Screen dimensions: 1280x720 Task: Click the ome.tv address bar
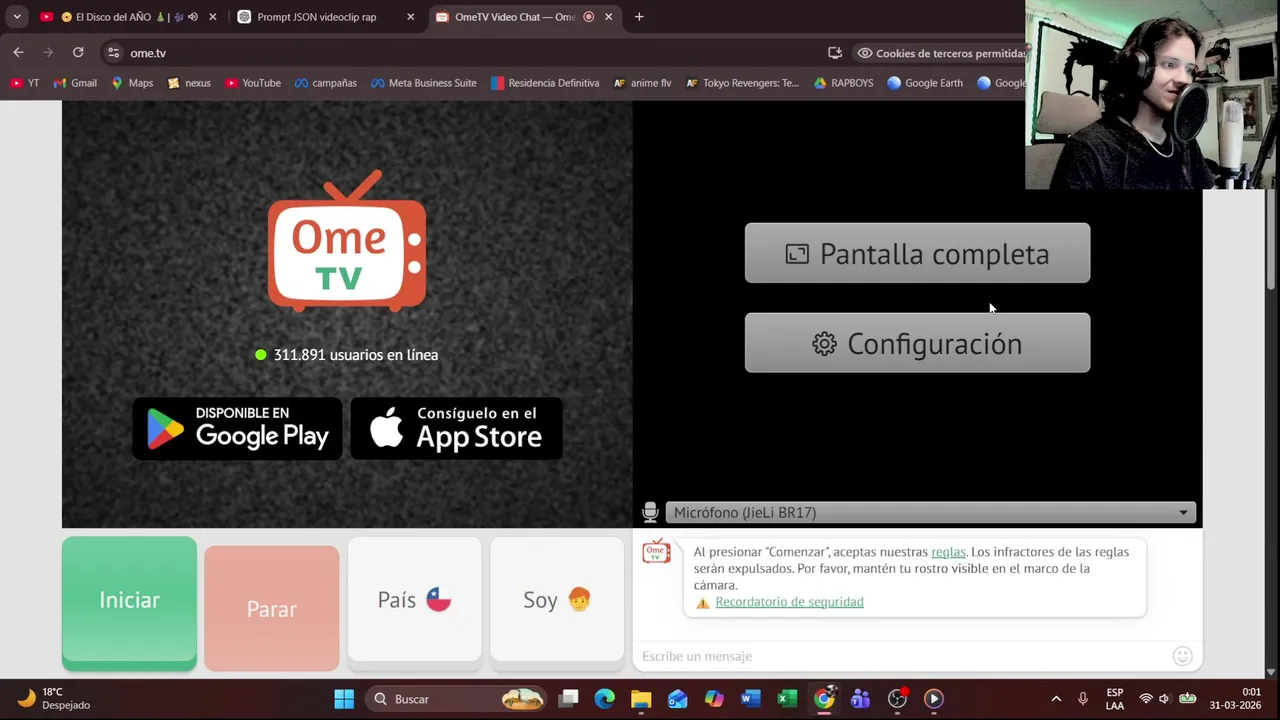pyautogui.click(x=470, y=53)
